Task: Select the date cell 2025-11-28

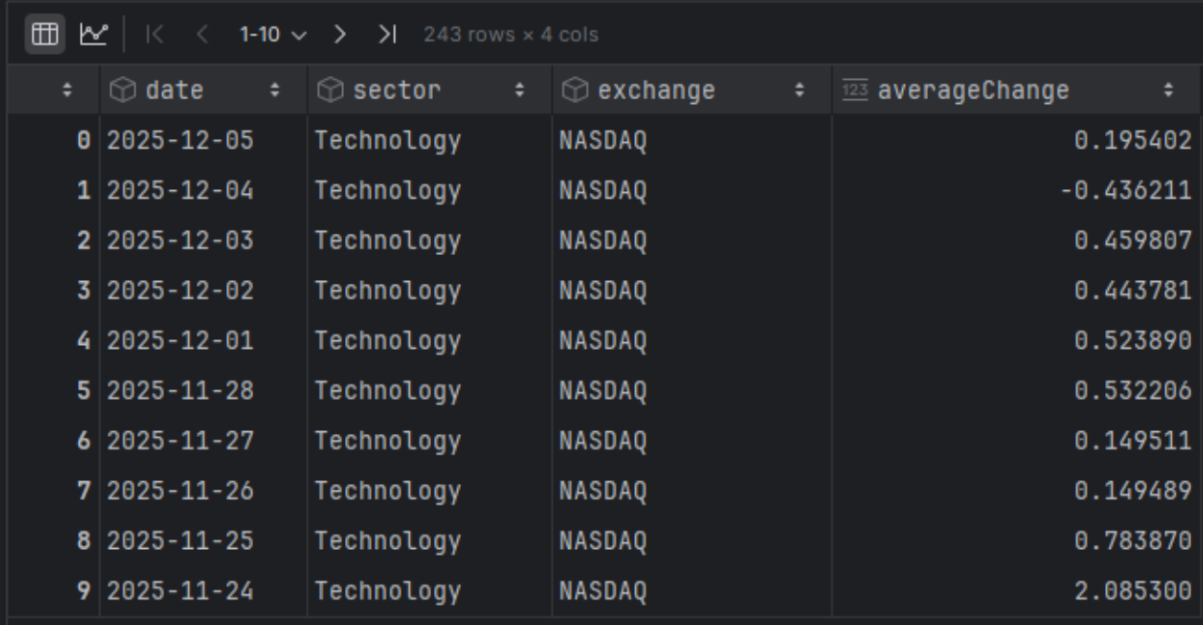Action: (x=180, y=391)
